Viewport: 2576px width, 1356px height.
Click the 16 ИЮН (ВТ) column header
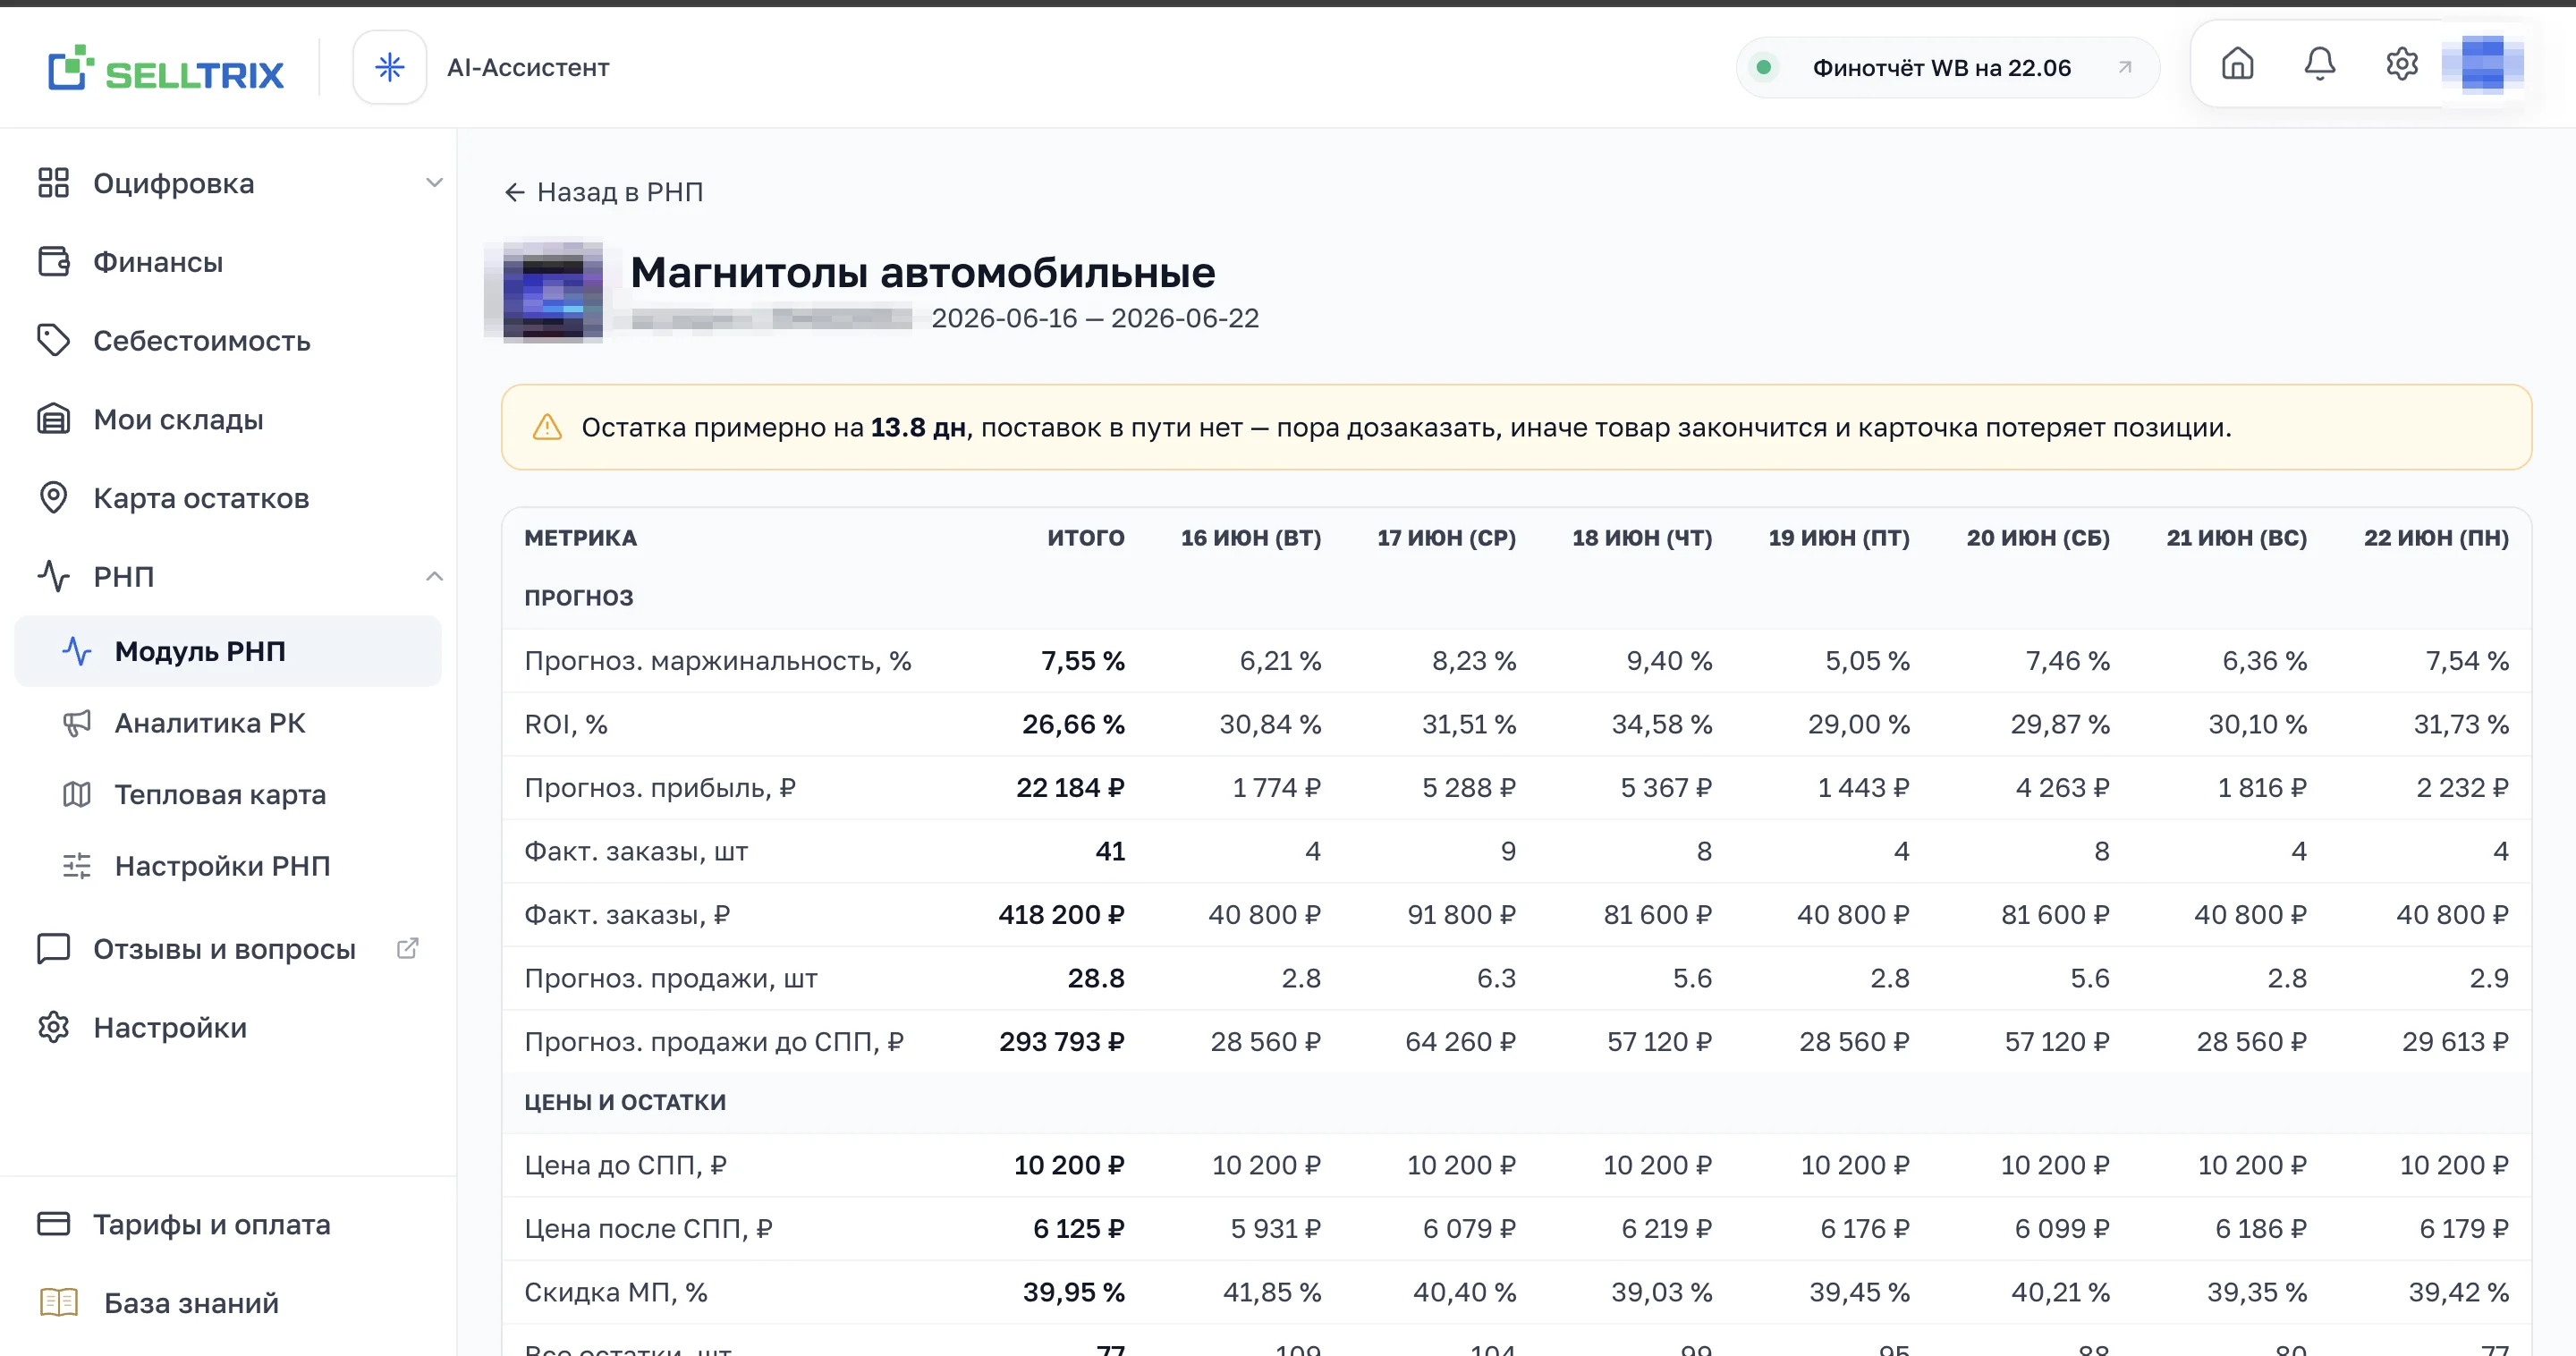(1251, 538)
